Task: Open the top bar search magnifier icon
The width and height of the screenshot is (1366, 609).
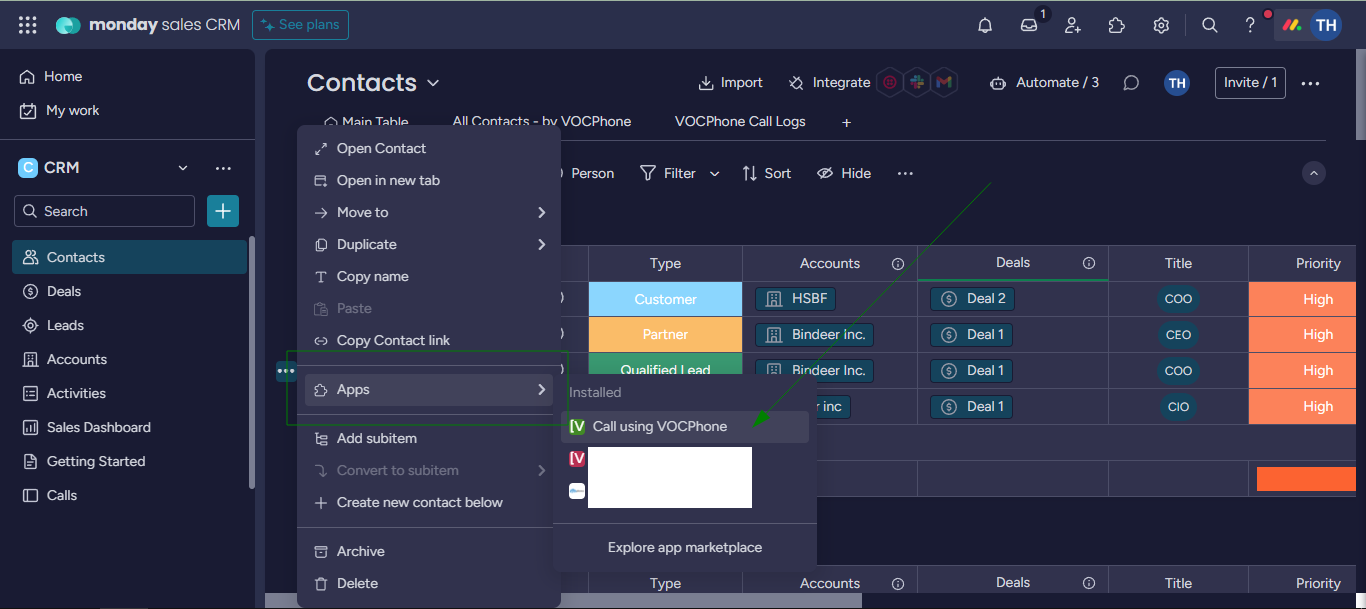Action: tap(1209, 25)
